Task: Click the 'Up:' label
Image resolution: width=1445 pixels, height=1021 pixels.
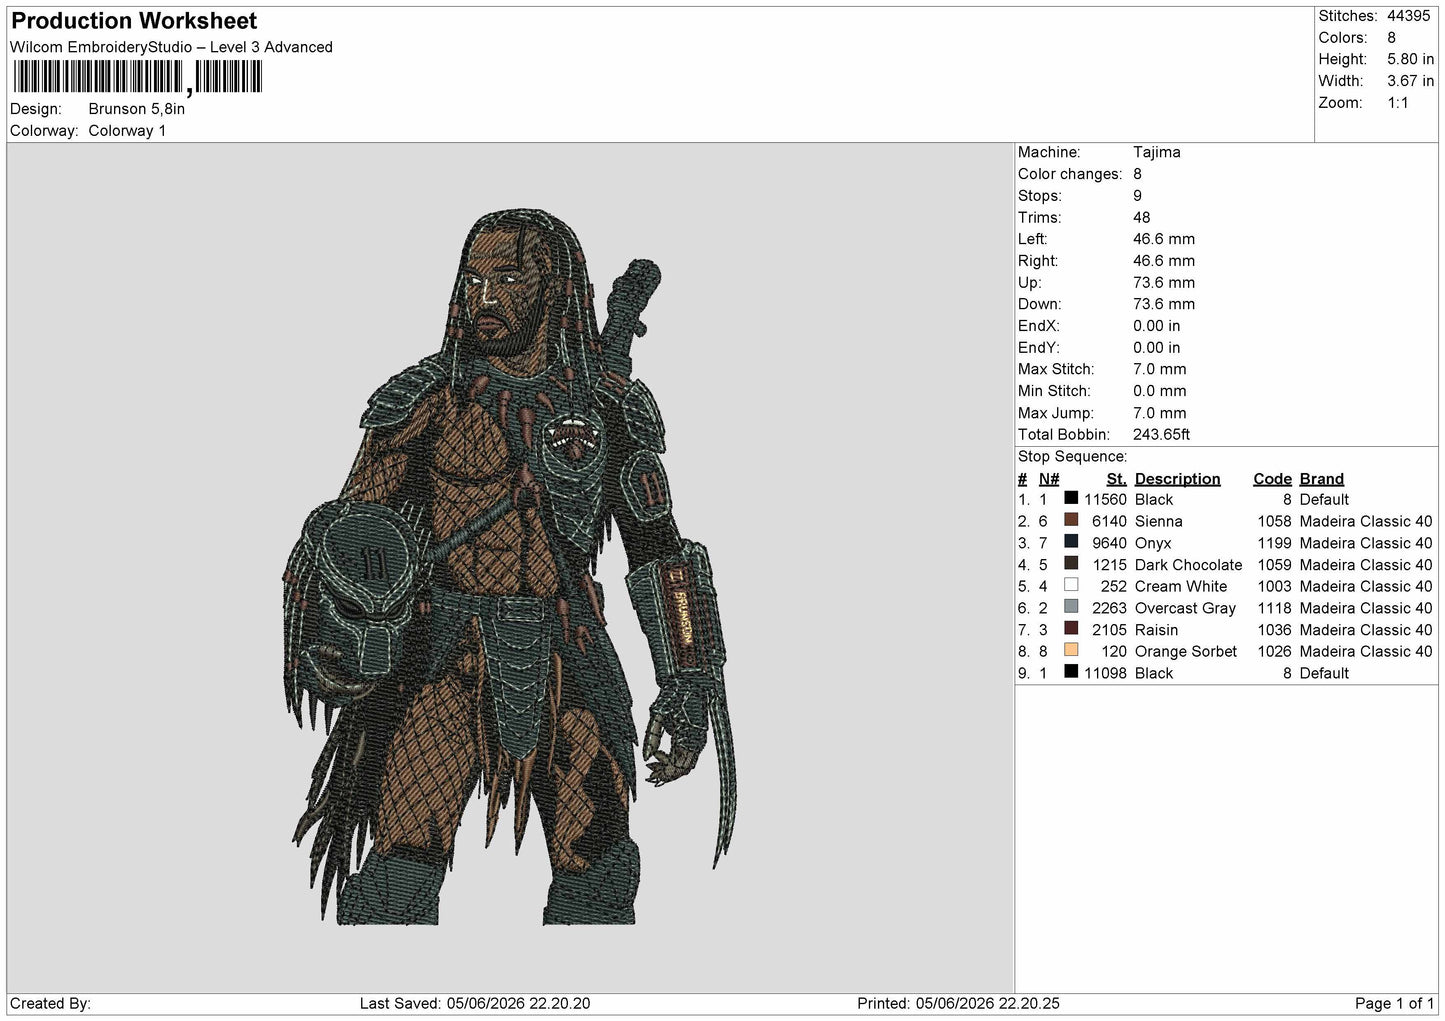Action: (1029, 283)
